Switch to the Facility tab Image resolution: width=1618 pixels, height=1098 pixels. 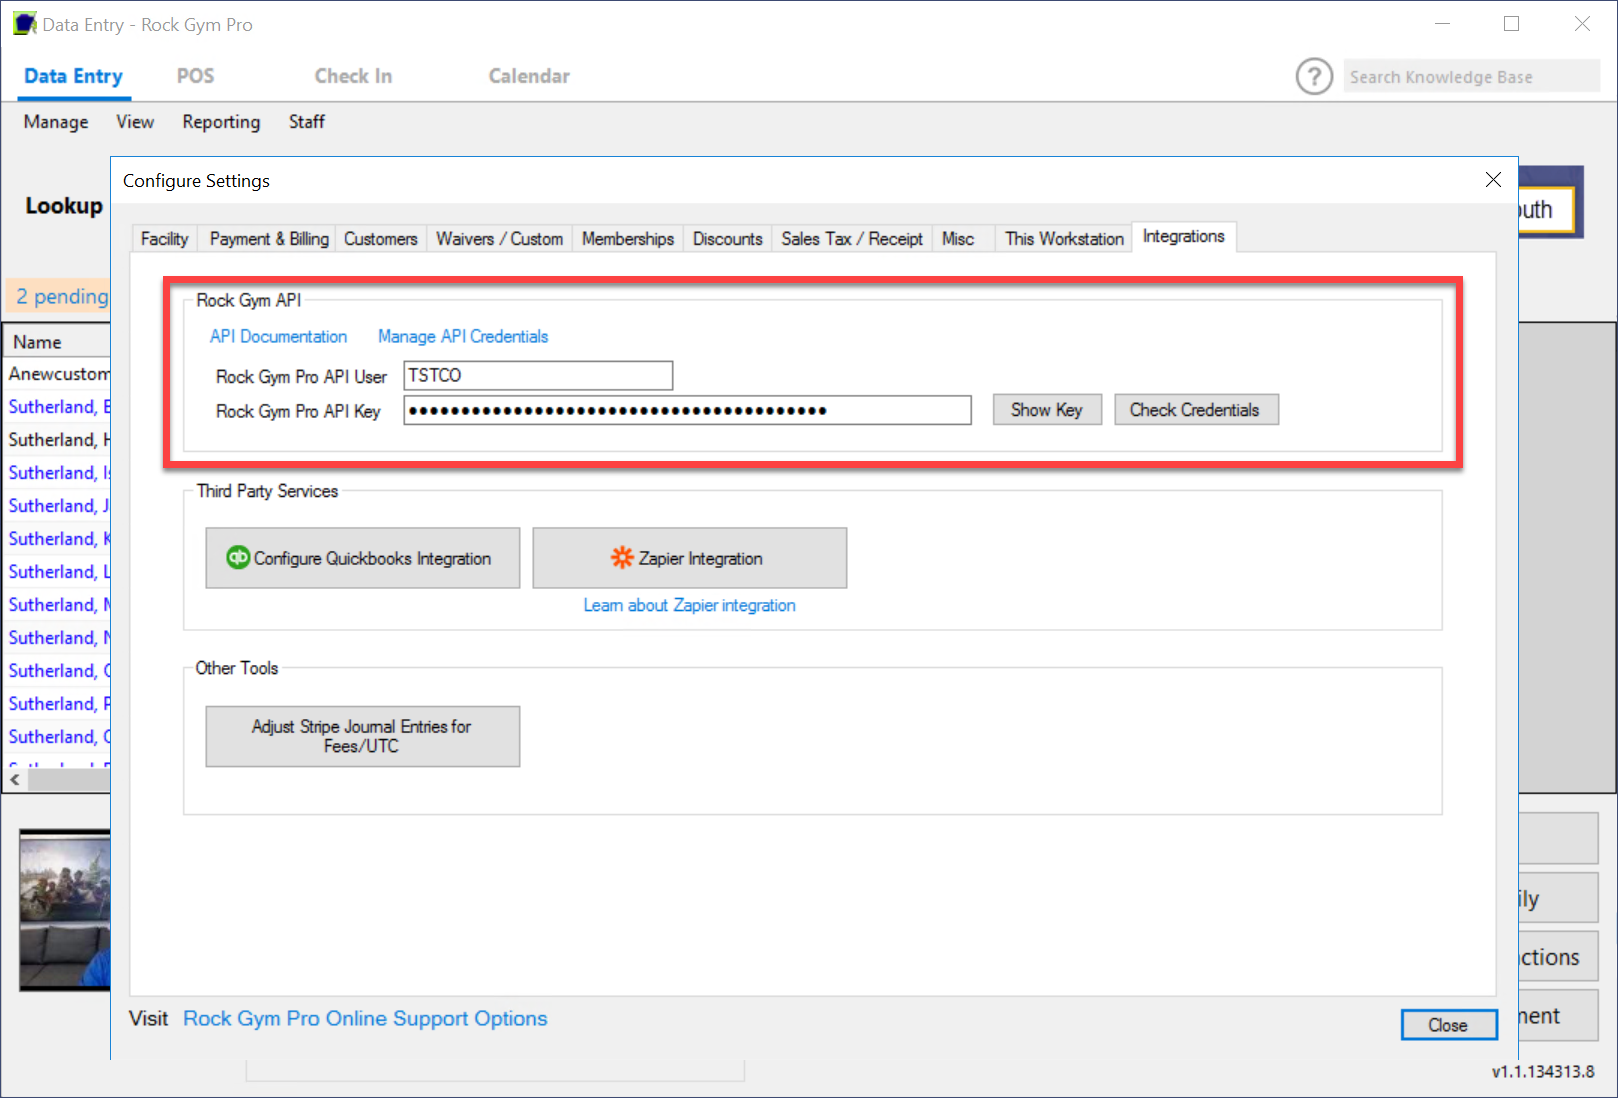click(164, 239)
